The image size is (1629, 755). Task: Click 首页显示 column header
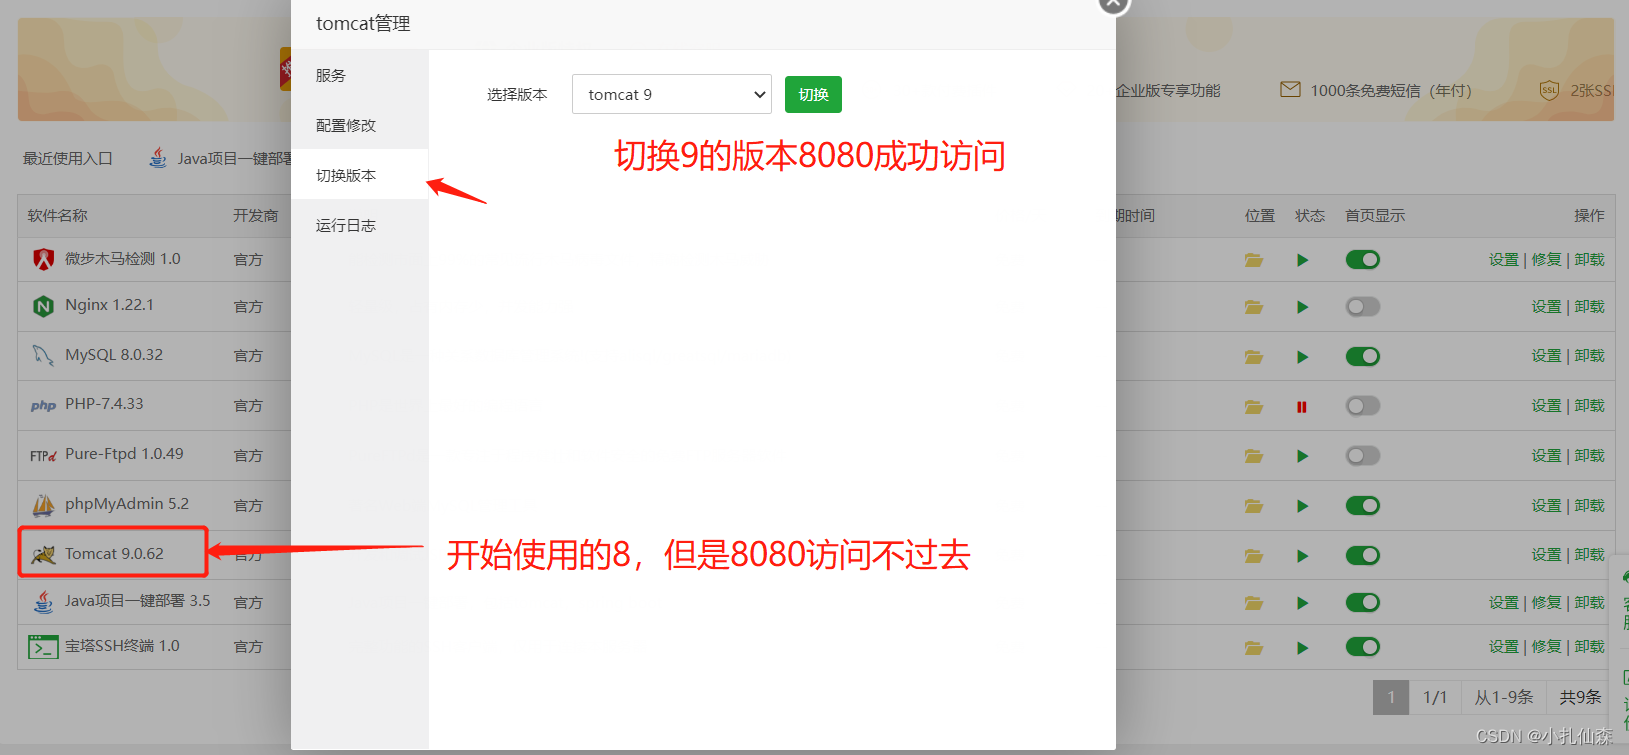pyautogui.click(x=1375, y=215)
